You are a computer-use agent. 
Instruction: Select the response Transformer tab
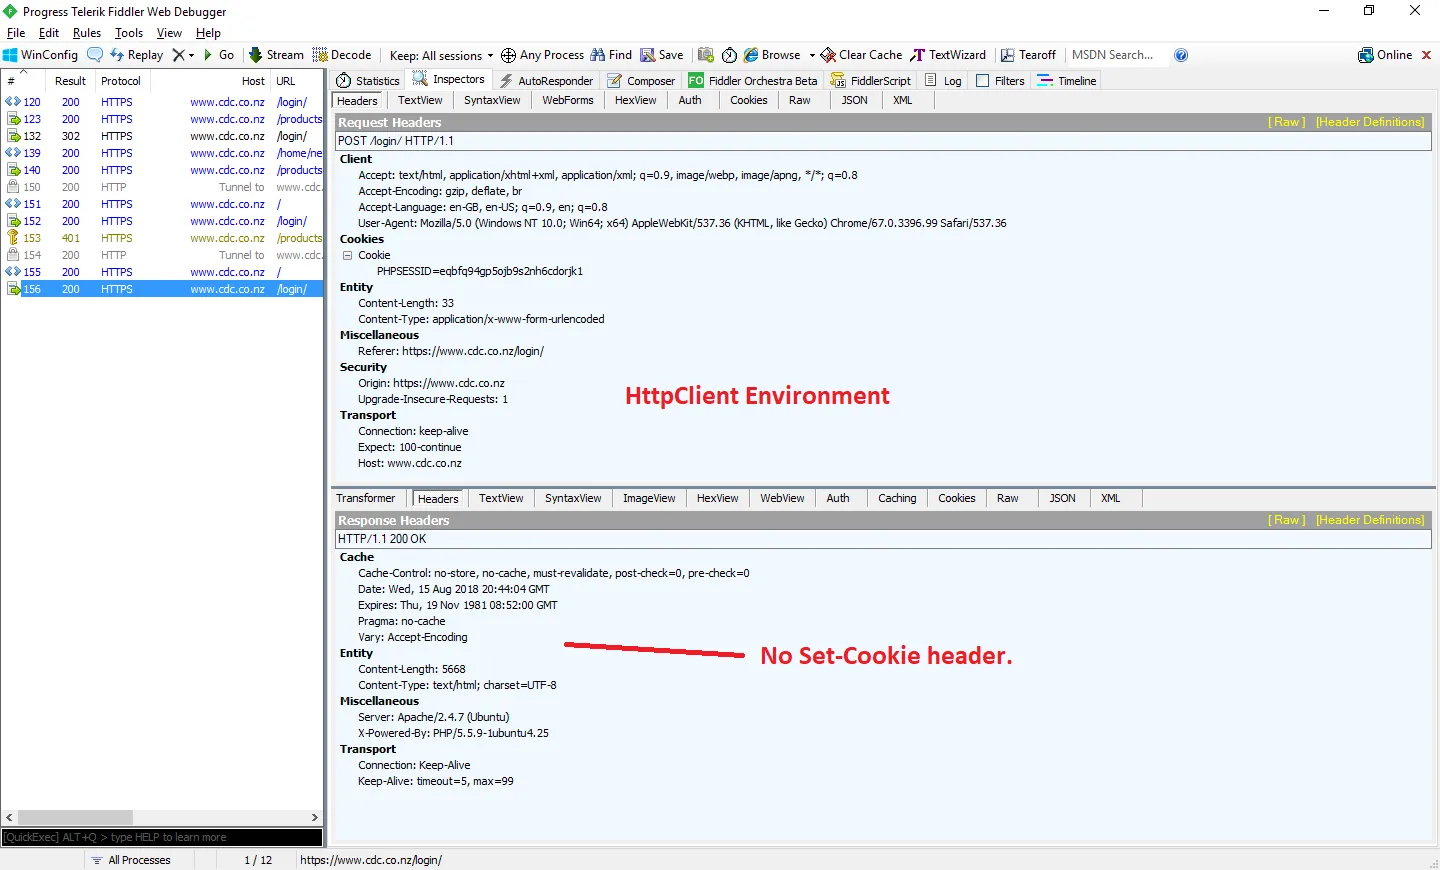[x=366, y=498]
